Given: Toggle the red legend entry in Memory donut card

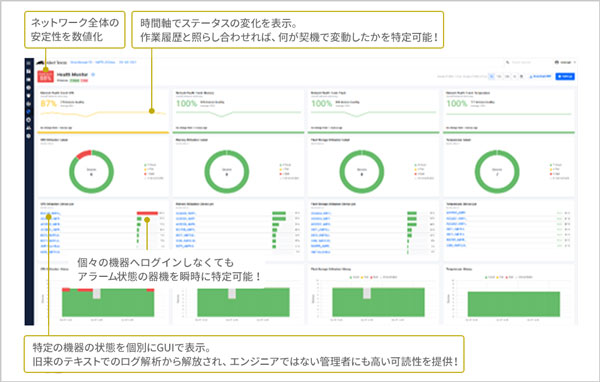Looking at the screenshot, I should [285, 174].
